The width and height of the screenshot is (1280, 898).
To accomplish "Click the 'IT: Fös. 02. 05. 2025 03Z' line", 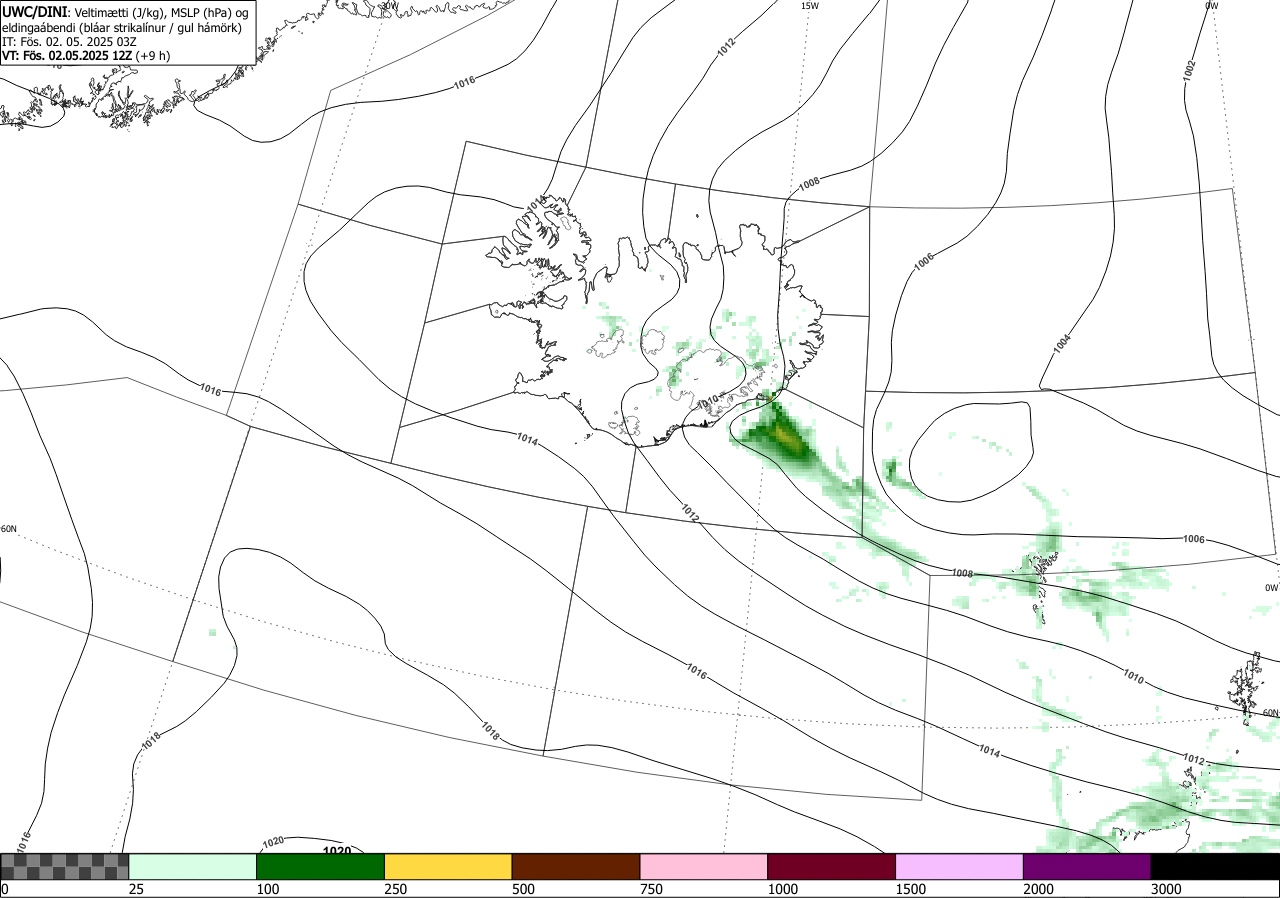I will [69, 42].
